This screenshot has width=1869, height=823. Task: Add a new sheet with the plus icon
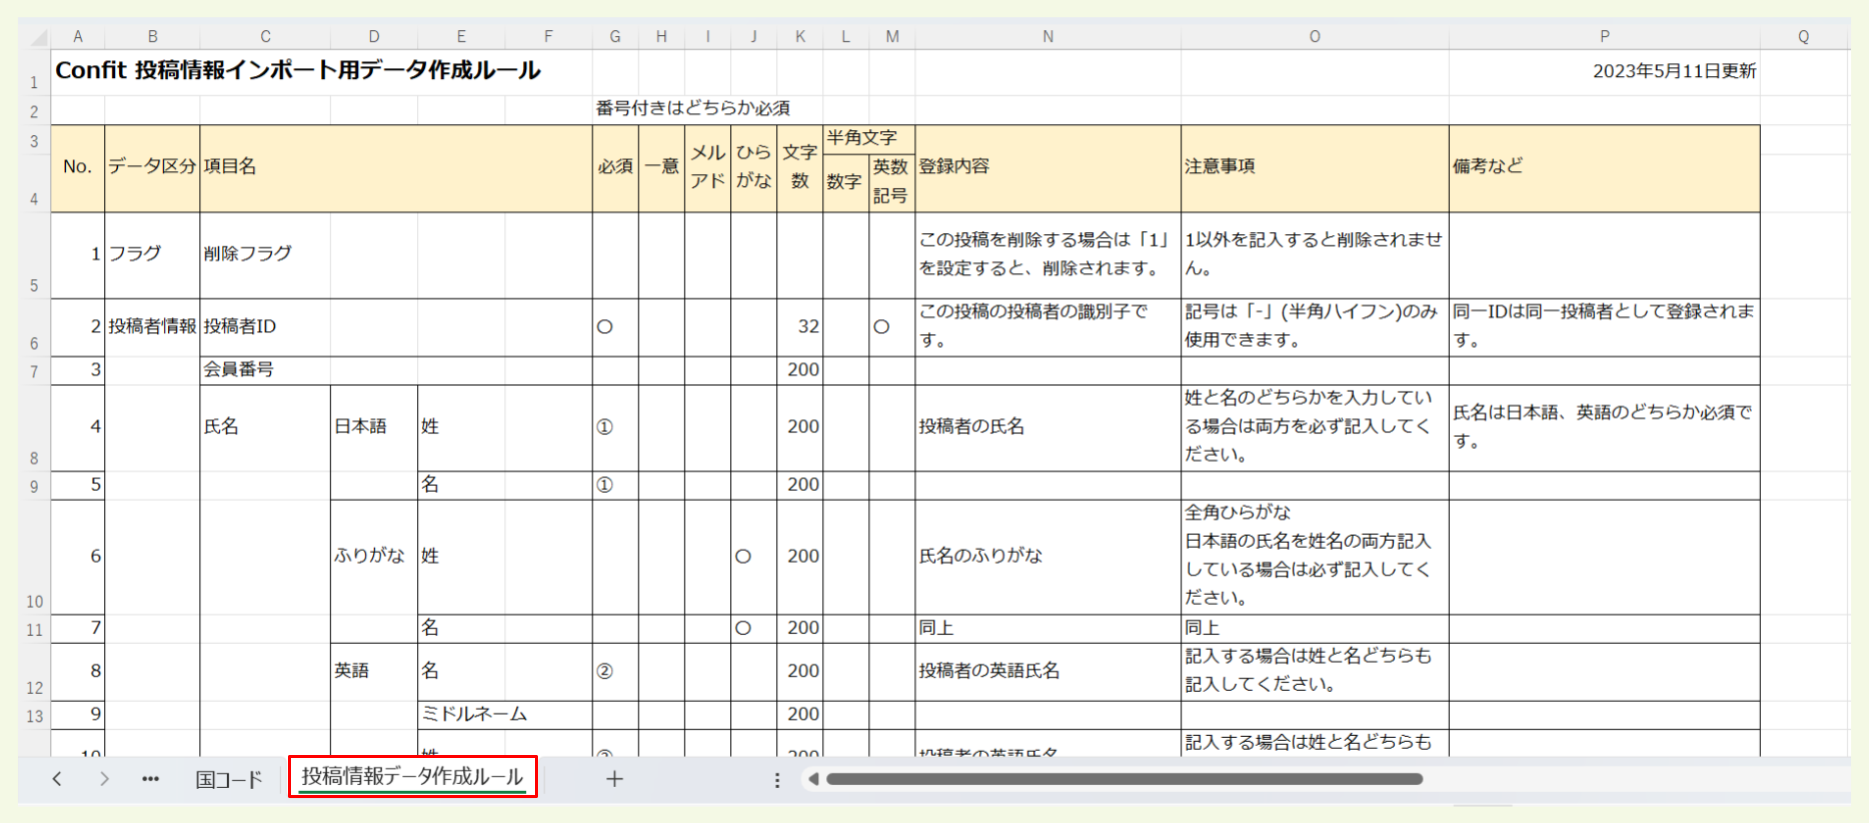click(614, 779)
